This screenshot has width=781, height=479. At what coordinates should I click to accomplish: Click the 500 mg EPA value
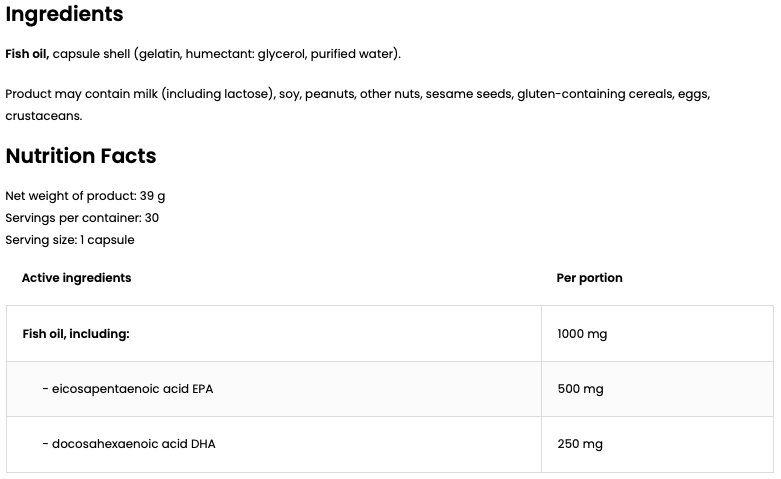coord(580,389)
